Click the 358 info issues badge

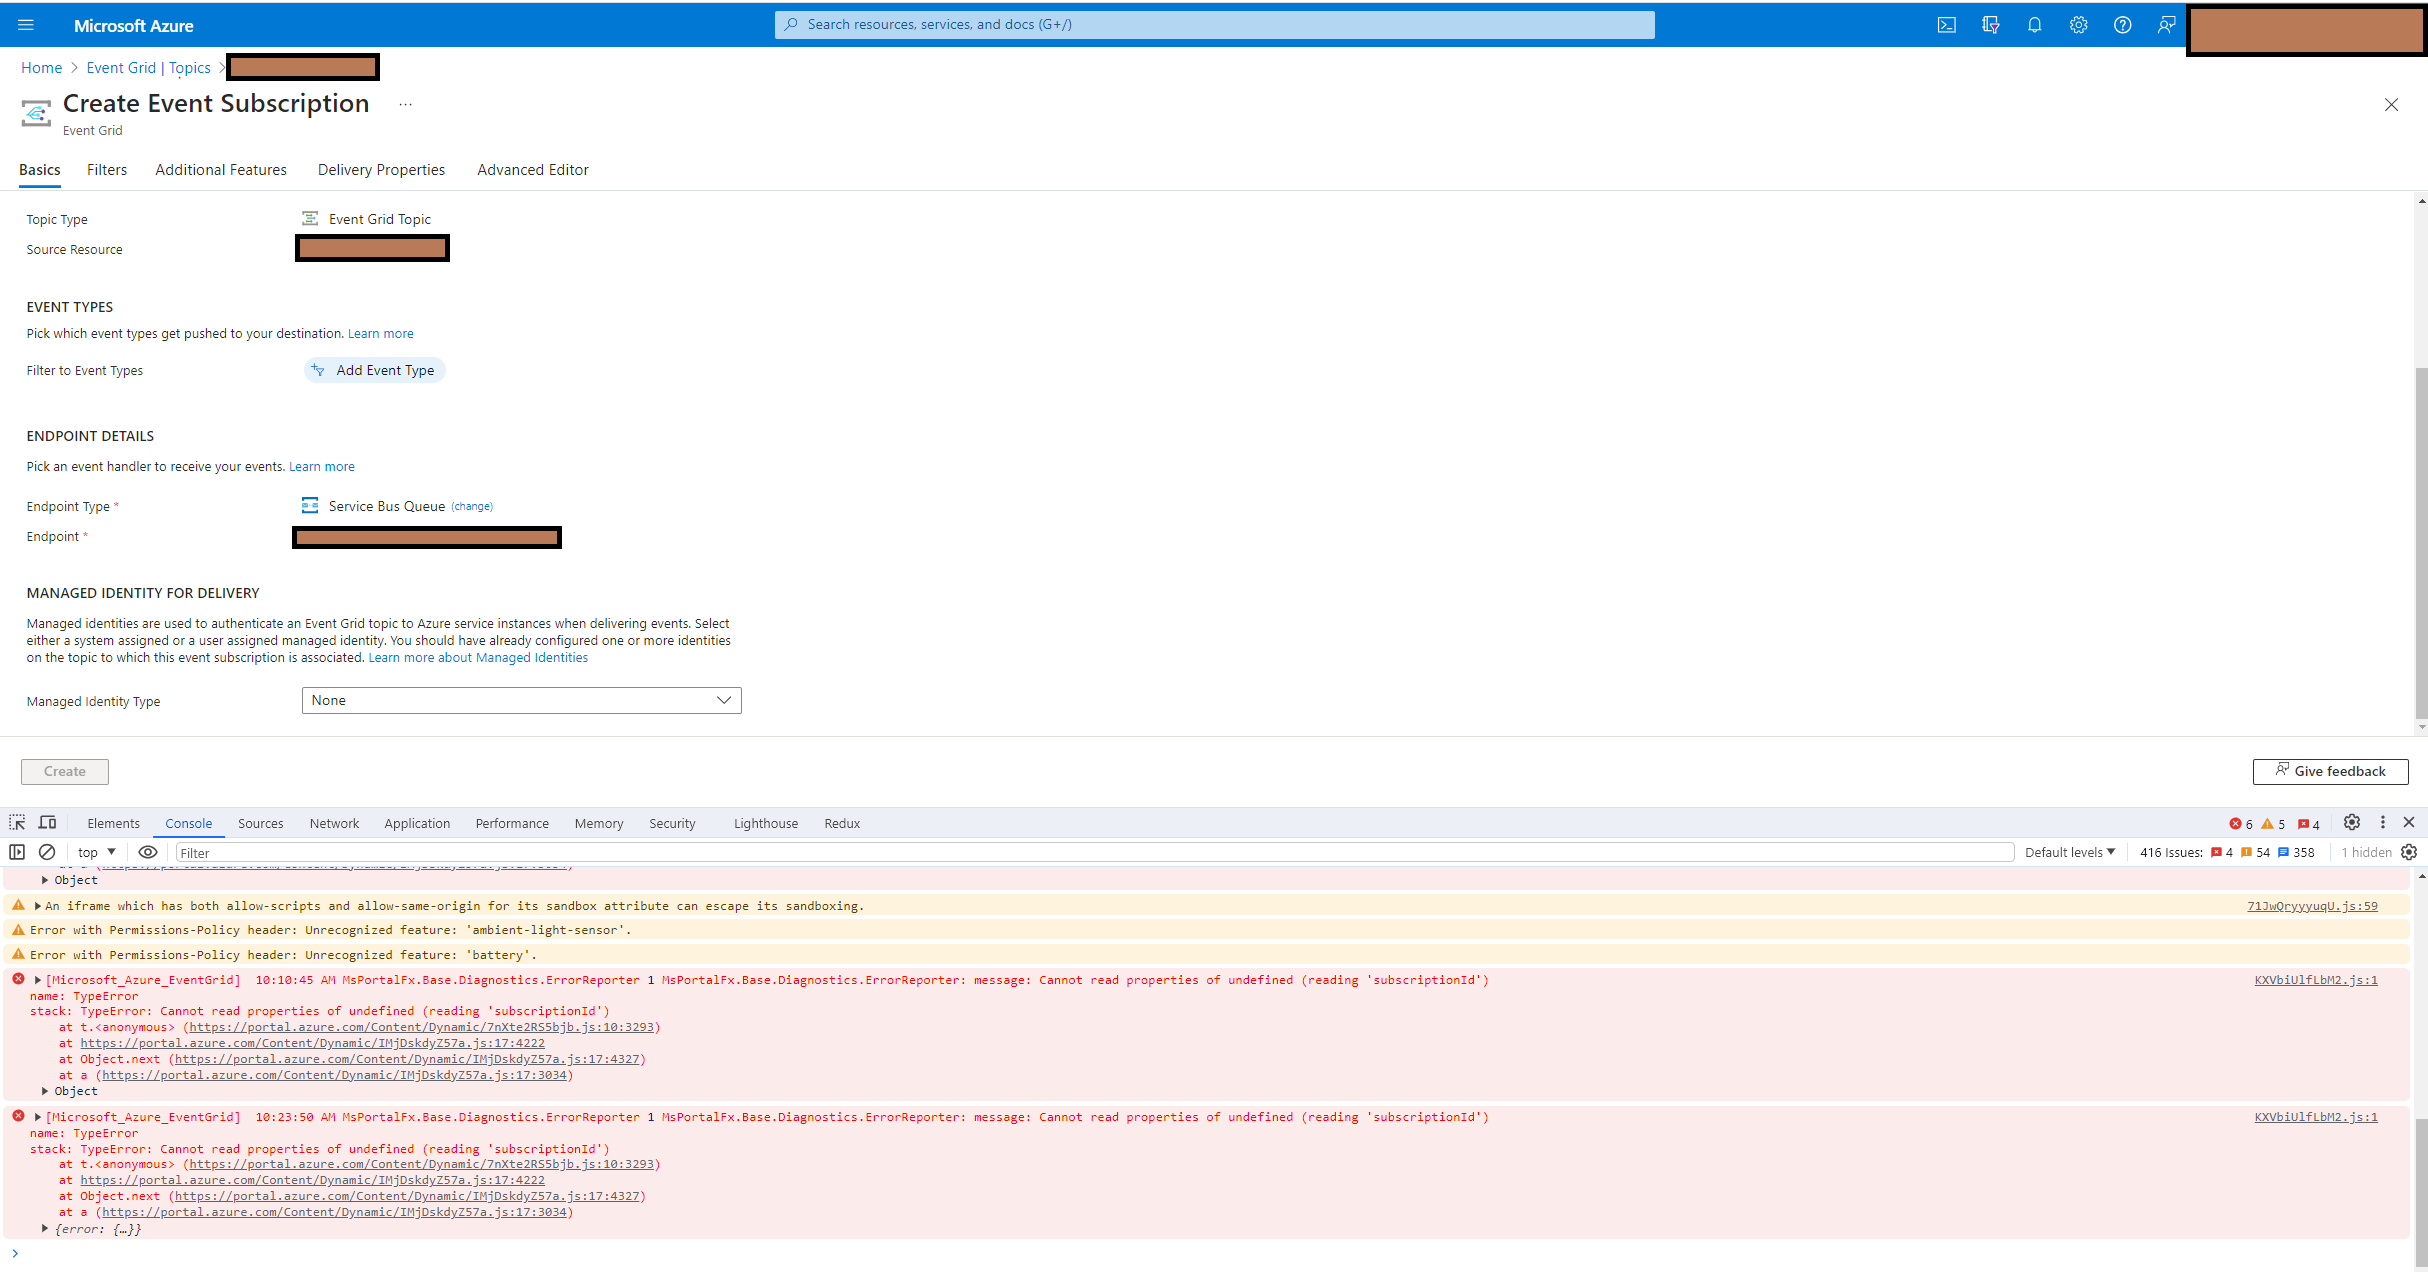[2297, 853]
